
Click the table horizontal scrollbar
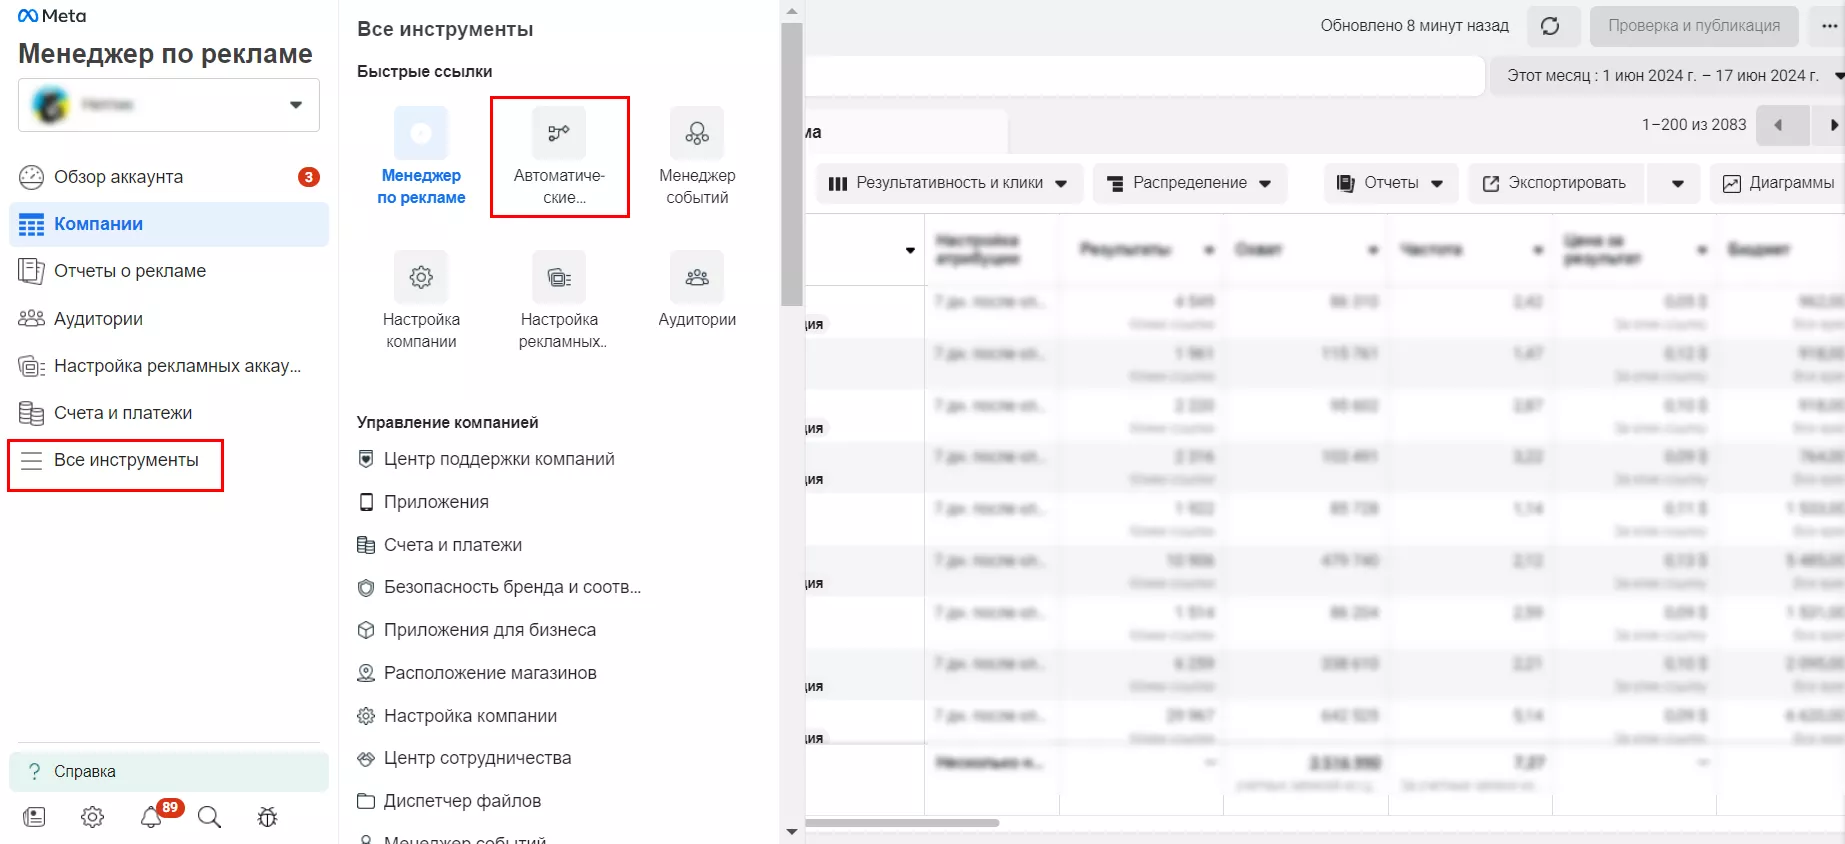pos(902,823)
